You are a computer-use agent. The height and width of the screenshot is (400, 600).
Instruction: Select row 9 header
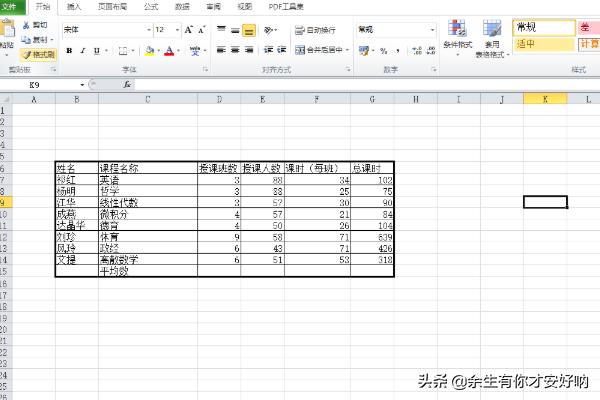(5, 202)
